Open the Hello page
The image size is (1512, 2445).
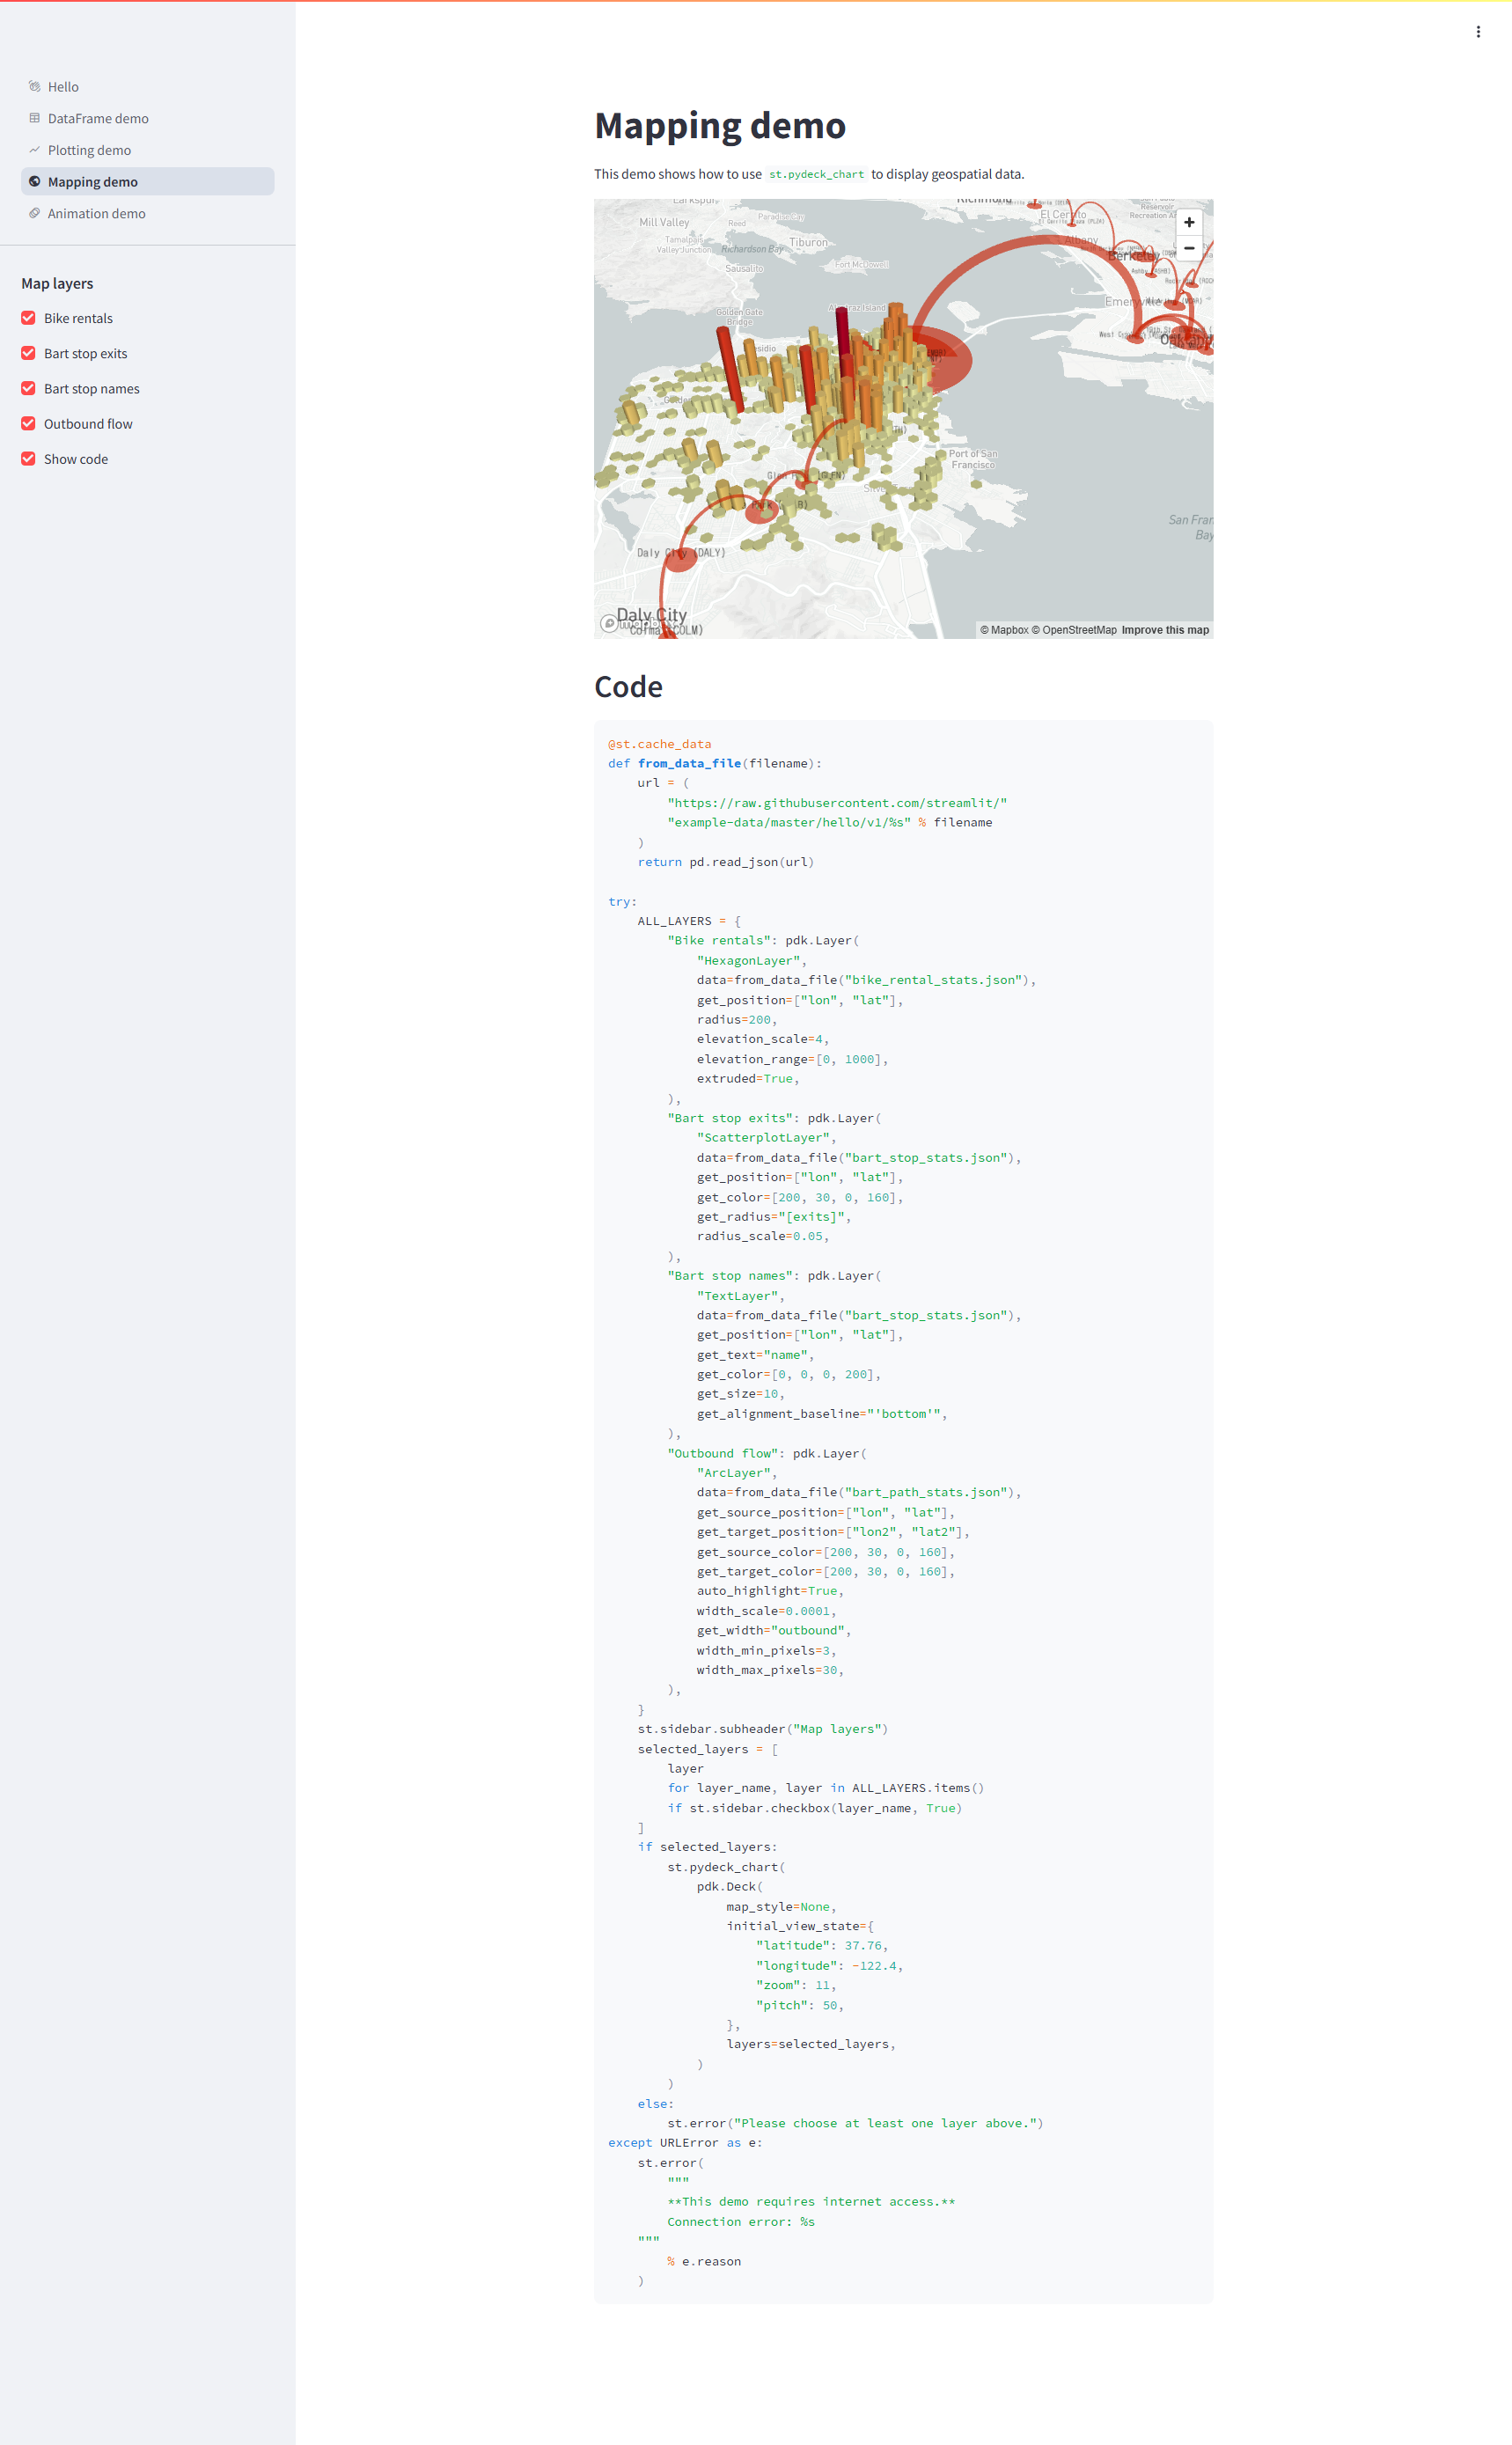(x=147, y=87)
